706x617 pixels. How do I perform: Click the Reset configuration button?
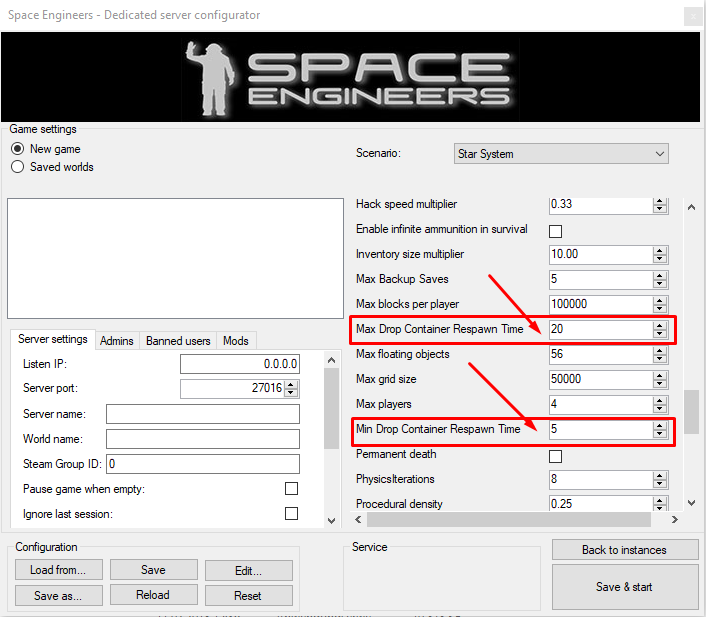[x=248, y=596]
